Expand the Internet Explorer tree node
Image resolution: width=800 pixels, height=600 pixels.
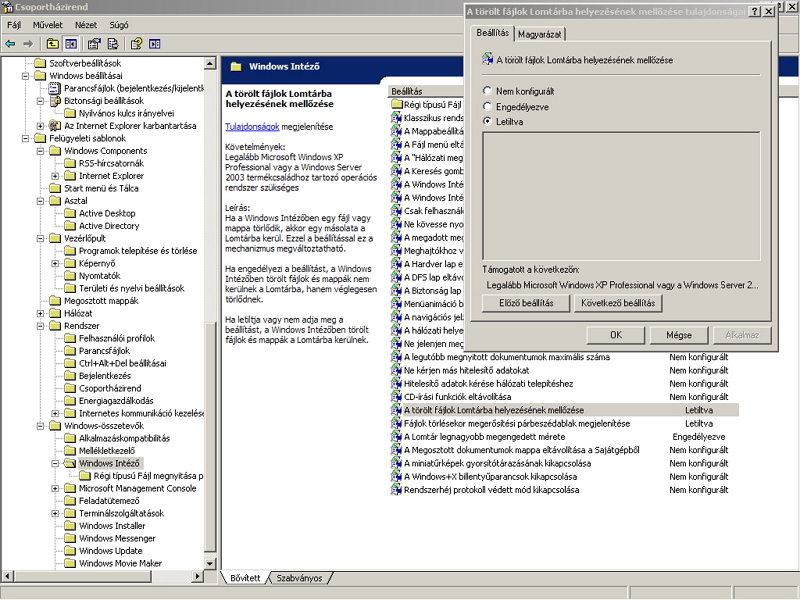pos(55,176)
